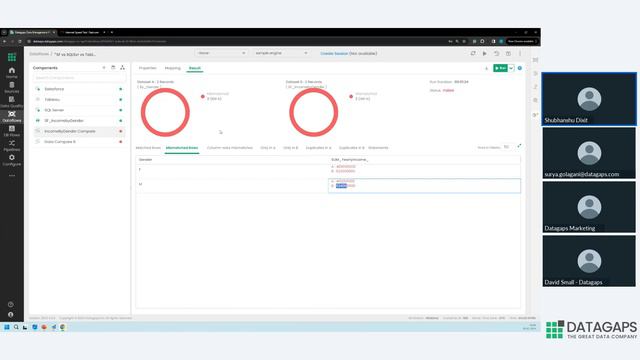
Task: Click the help question mark icon in sidebar
Action: pos(11,304)
